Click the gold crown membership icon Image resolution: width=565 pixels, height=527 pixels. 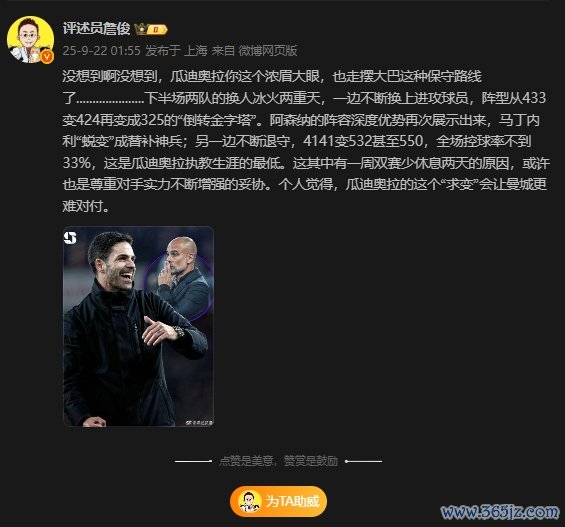coord(141,29)
